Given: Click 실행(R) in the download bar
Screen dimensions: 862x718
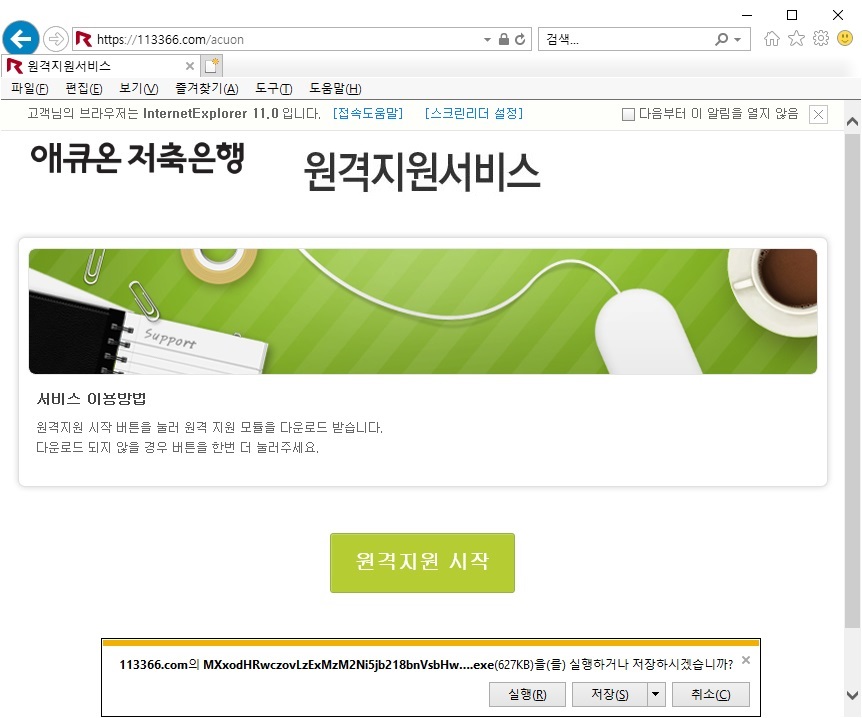Looking at the screenshot, I should point(527,694).
